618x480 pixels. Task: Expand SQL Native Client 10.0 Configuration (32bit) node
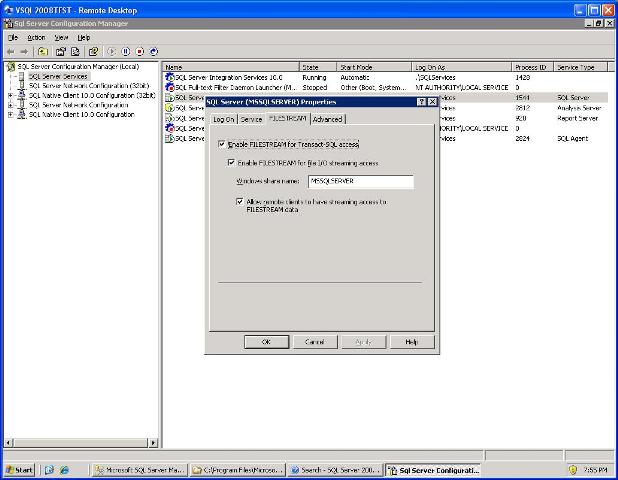click(11, 95)
